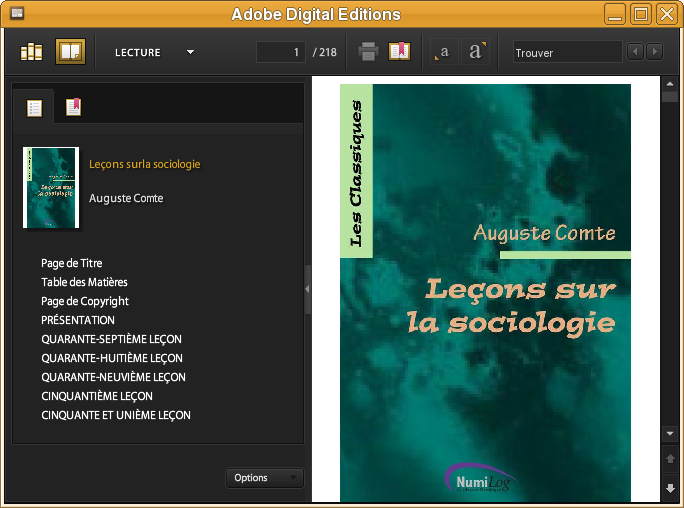Jump to 'PRÉSENTATION' chapter
This screenshot has width=684, height=508.
(78, 320)
